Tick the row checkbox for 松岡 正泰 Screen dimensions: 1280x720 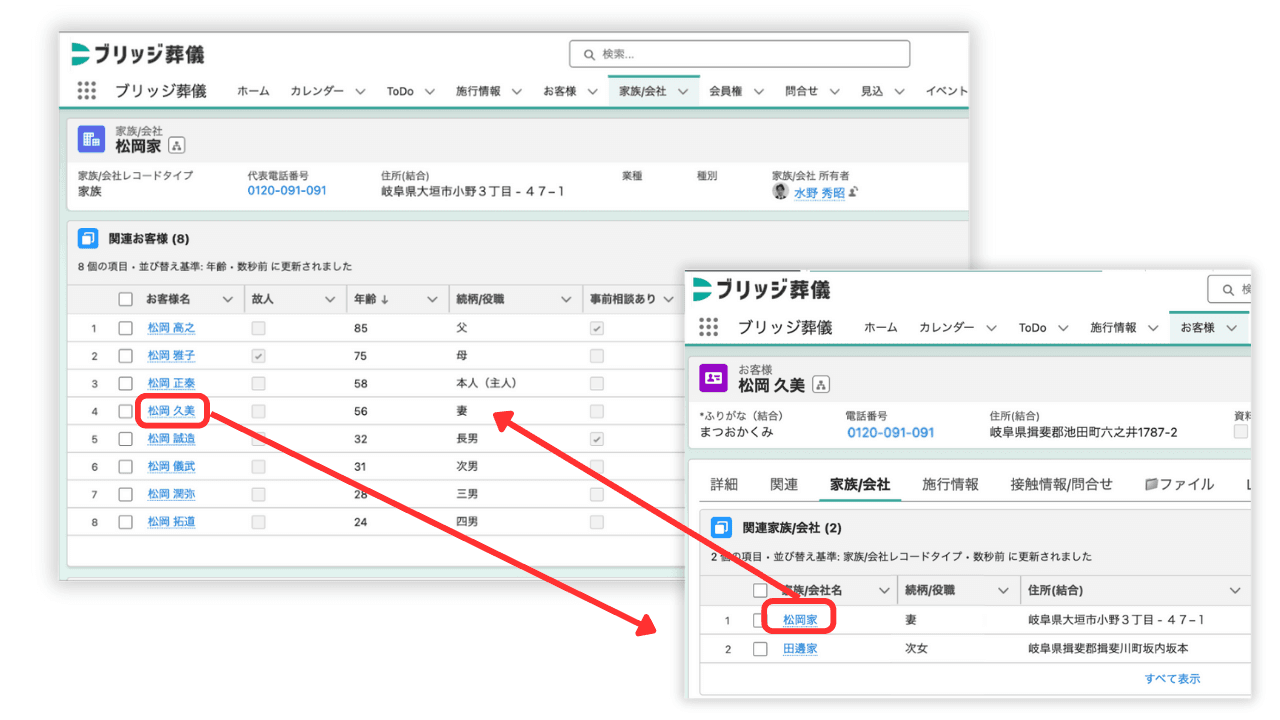(126, 383)
